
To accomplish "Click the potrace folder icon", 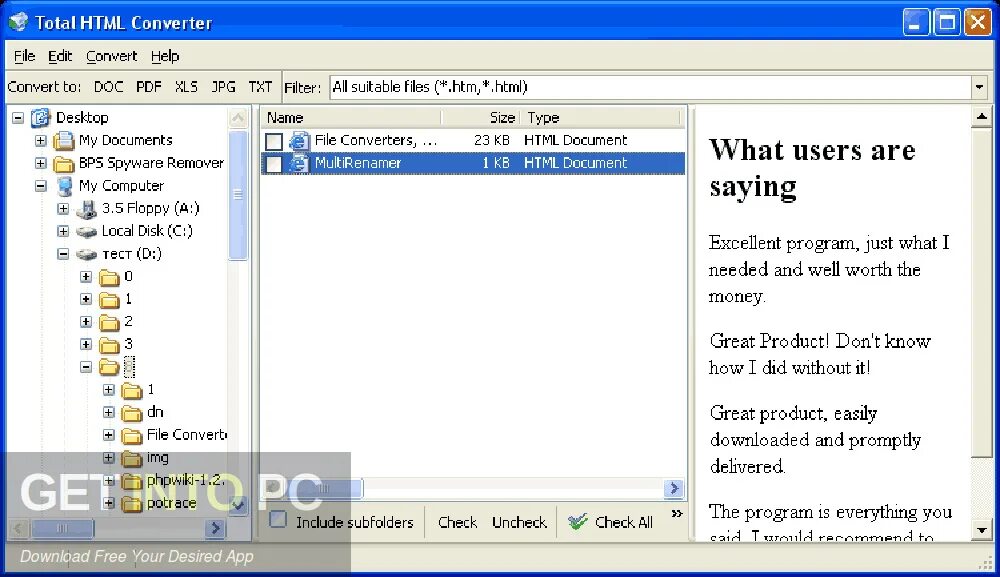I will 132,503.
